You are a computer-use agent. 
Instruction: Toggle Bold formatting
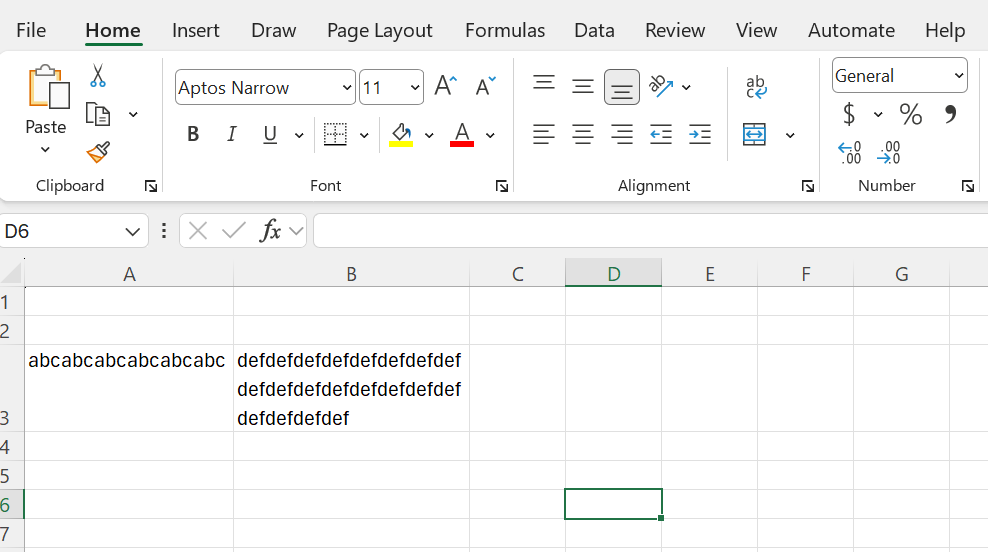(x=193, y=134)
